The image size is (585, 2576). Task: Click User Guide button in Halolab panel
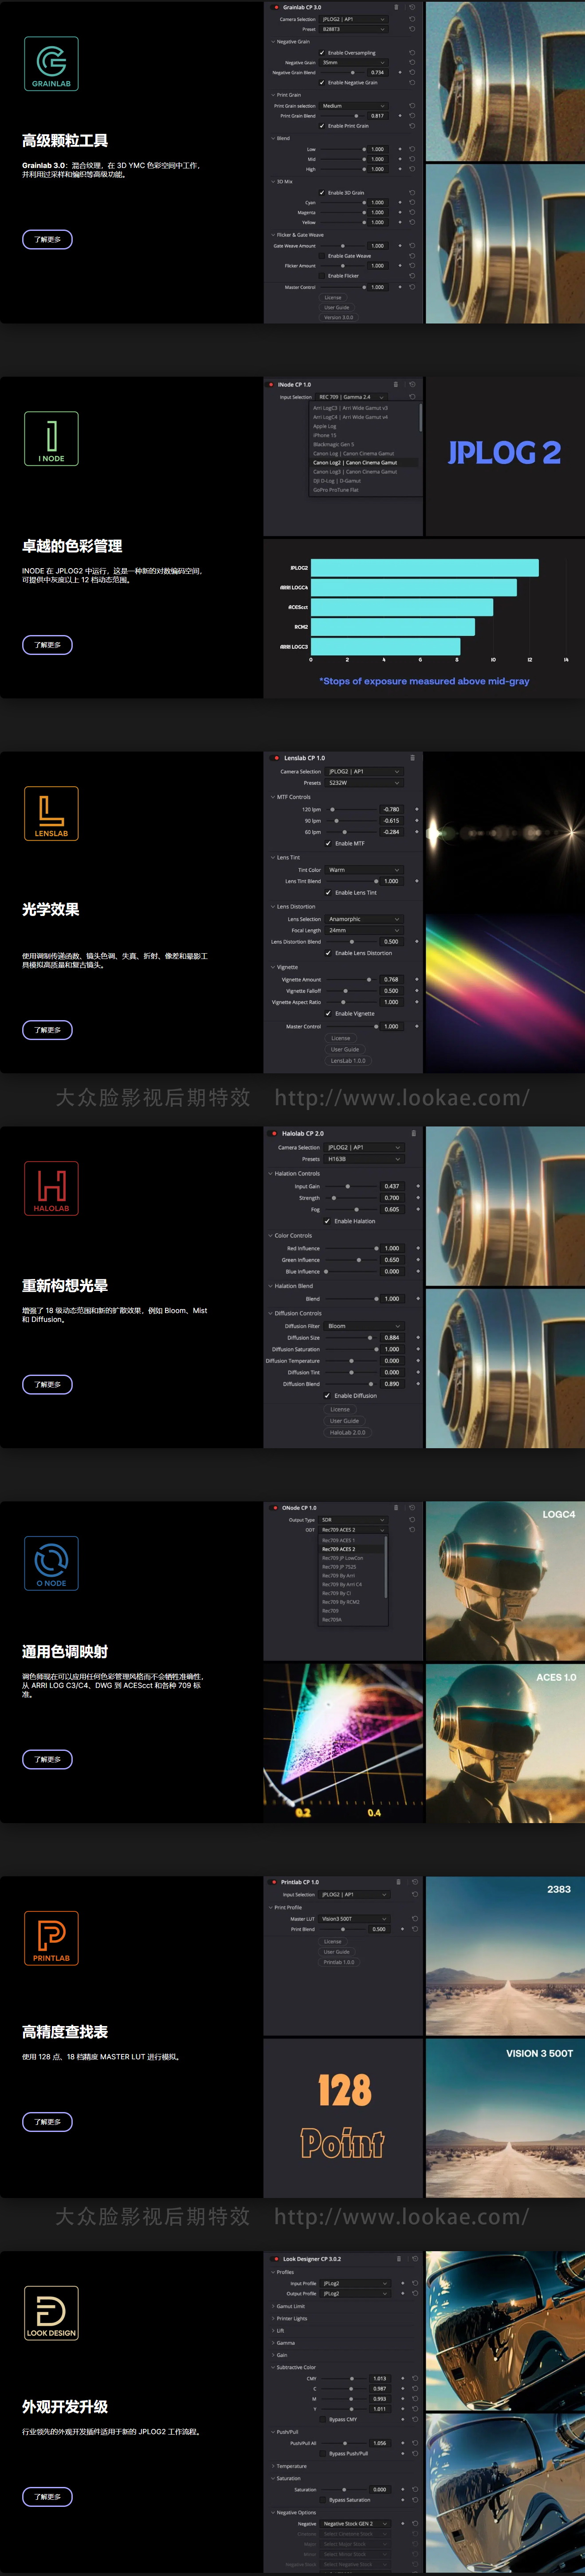coord(344,1421)
